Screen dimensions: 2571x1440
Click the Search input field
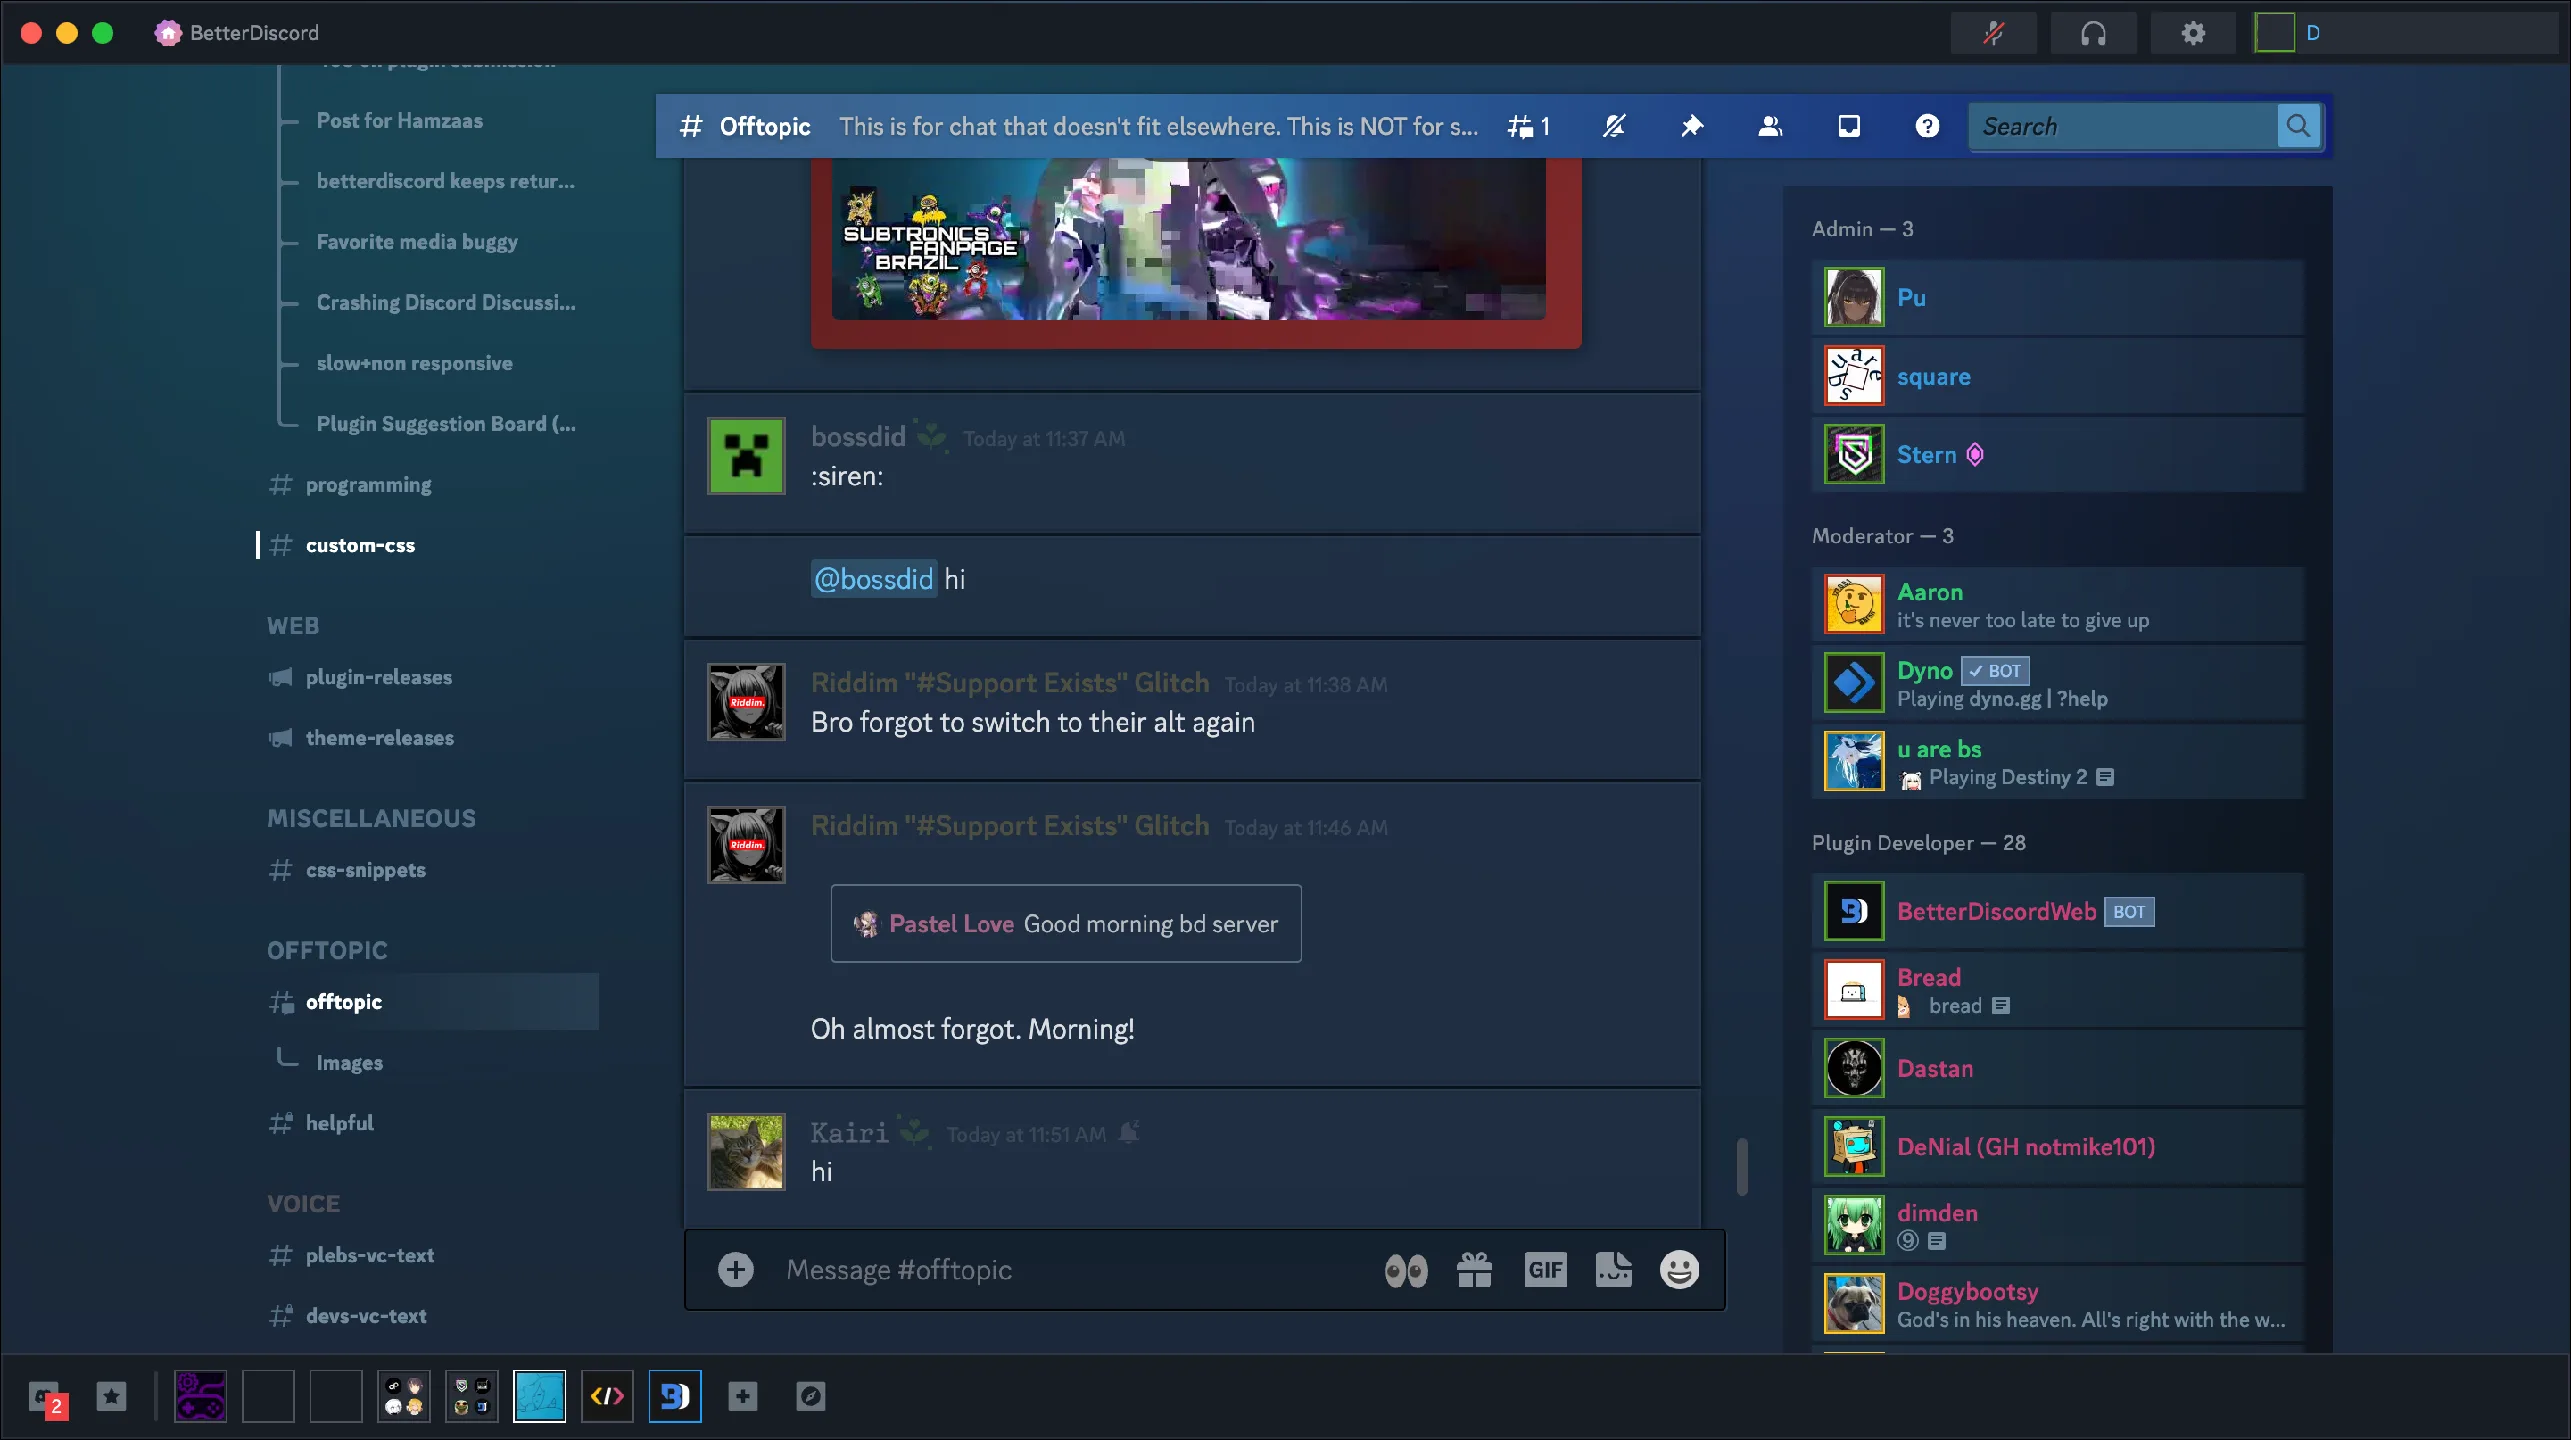click(x=2122, y=126)
